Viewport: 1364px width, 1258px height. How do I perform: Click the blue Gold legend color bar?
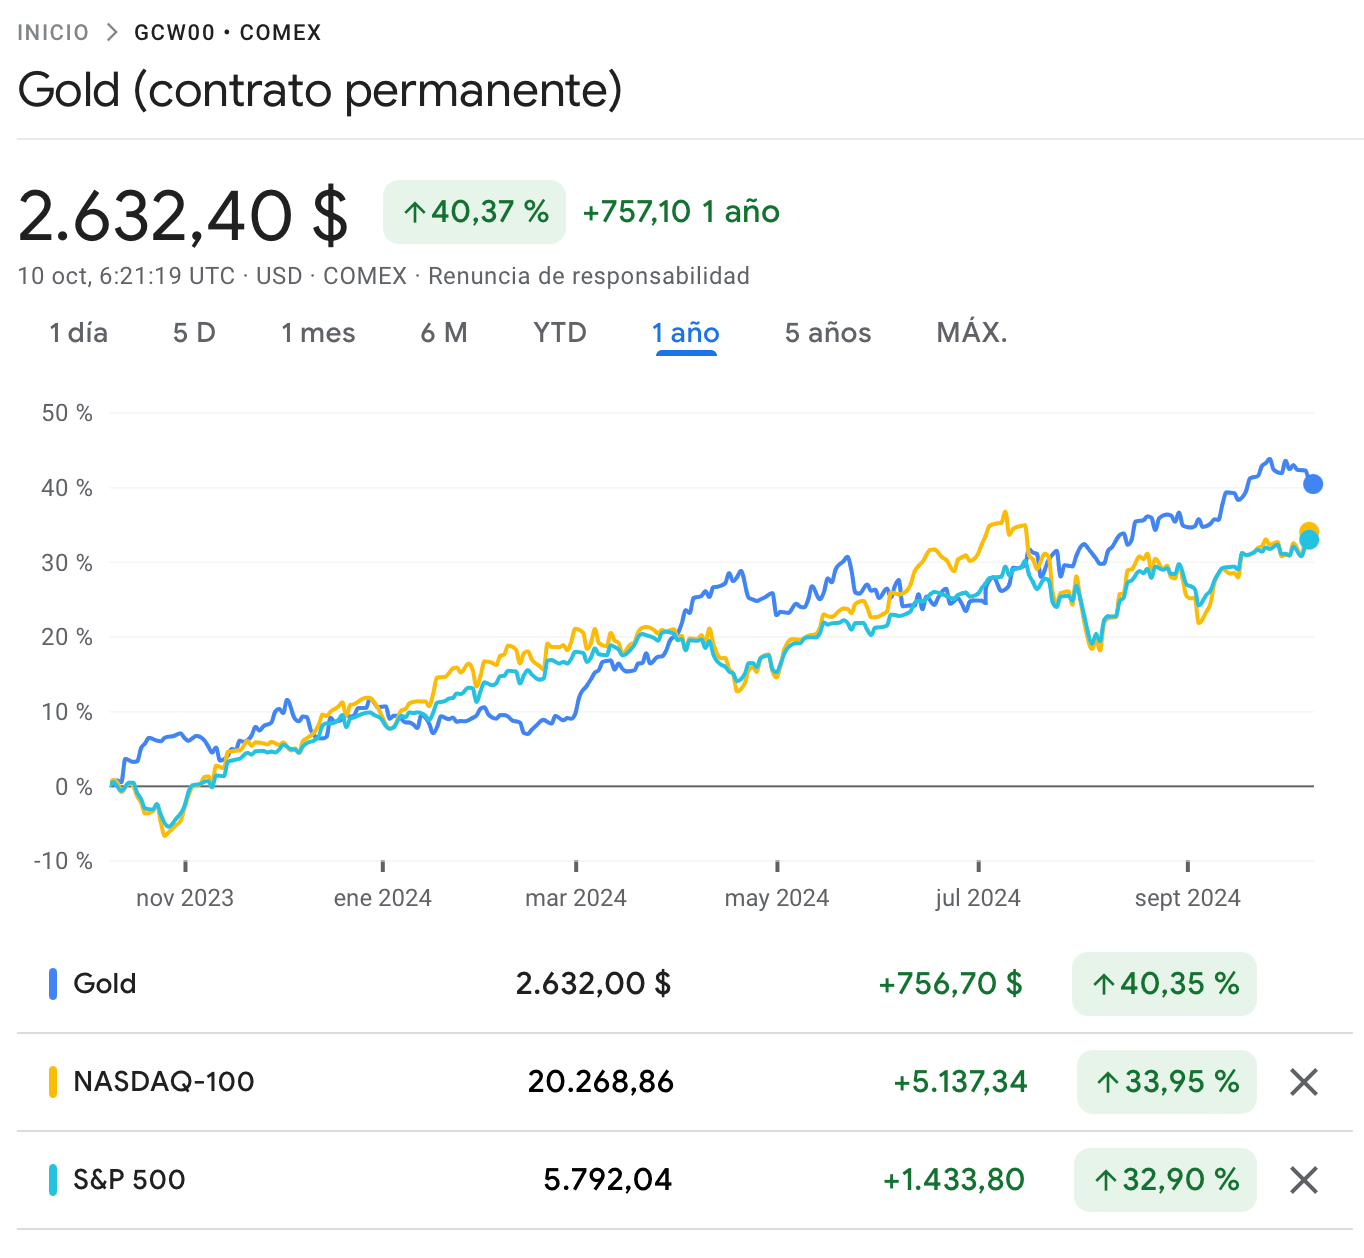(x=53, y=984)
